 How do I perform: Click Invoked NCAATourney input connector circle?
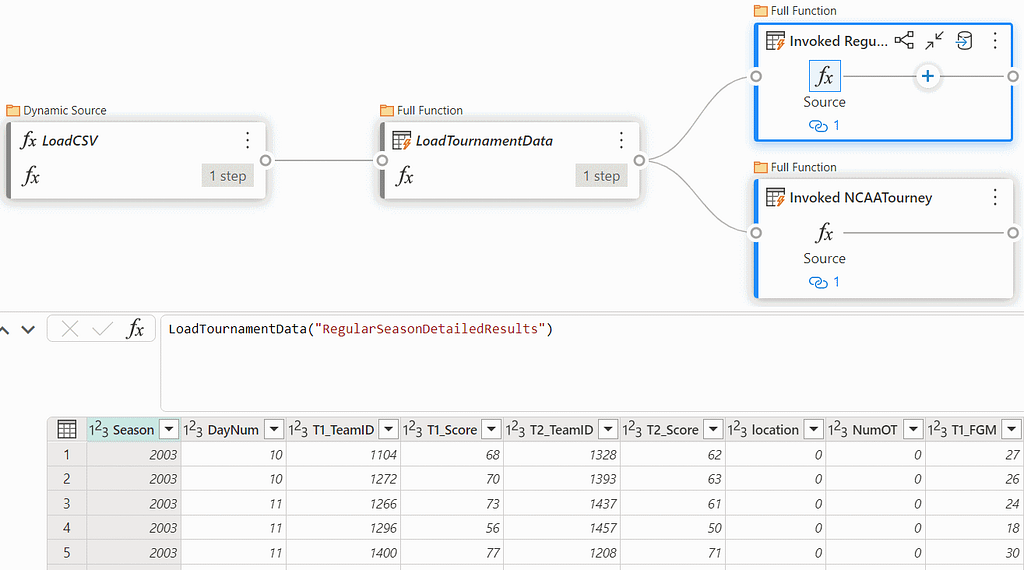tap(756, 233)
